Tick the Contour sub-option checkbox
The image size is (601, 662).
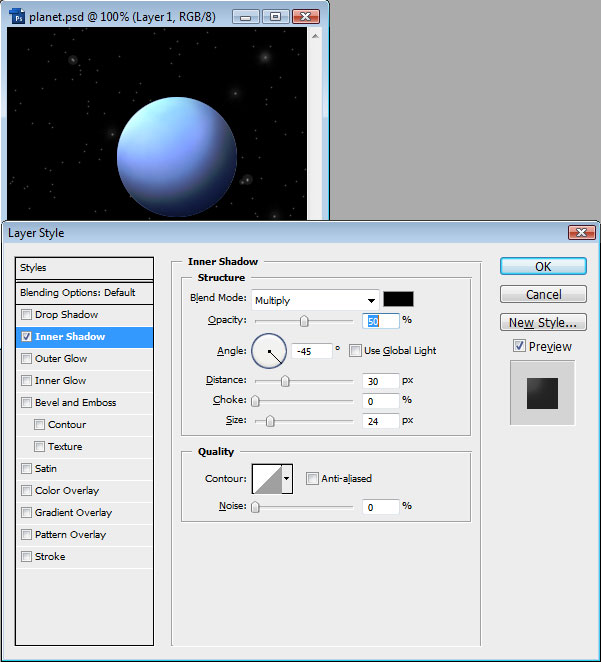click(x=39, y=424)
